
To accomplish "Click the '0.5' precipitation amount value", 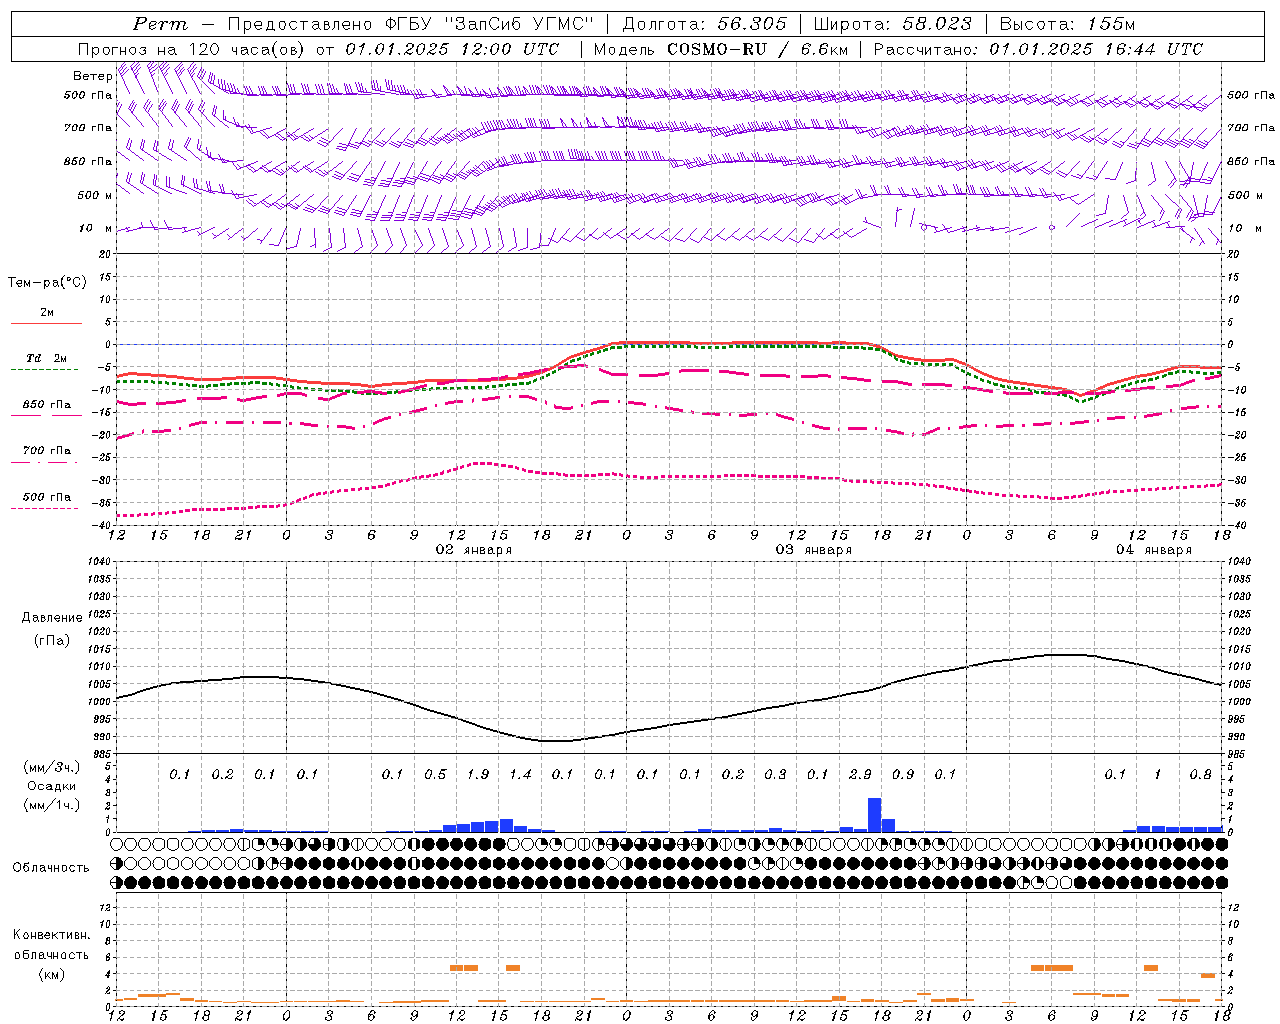I will click(x=435, y=775).
